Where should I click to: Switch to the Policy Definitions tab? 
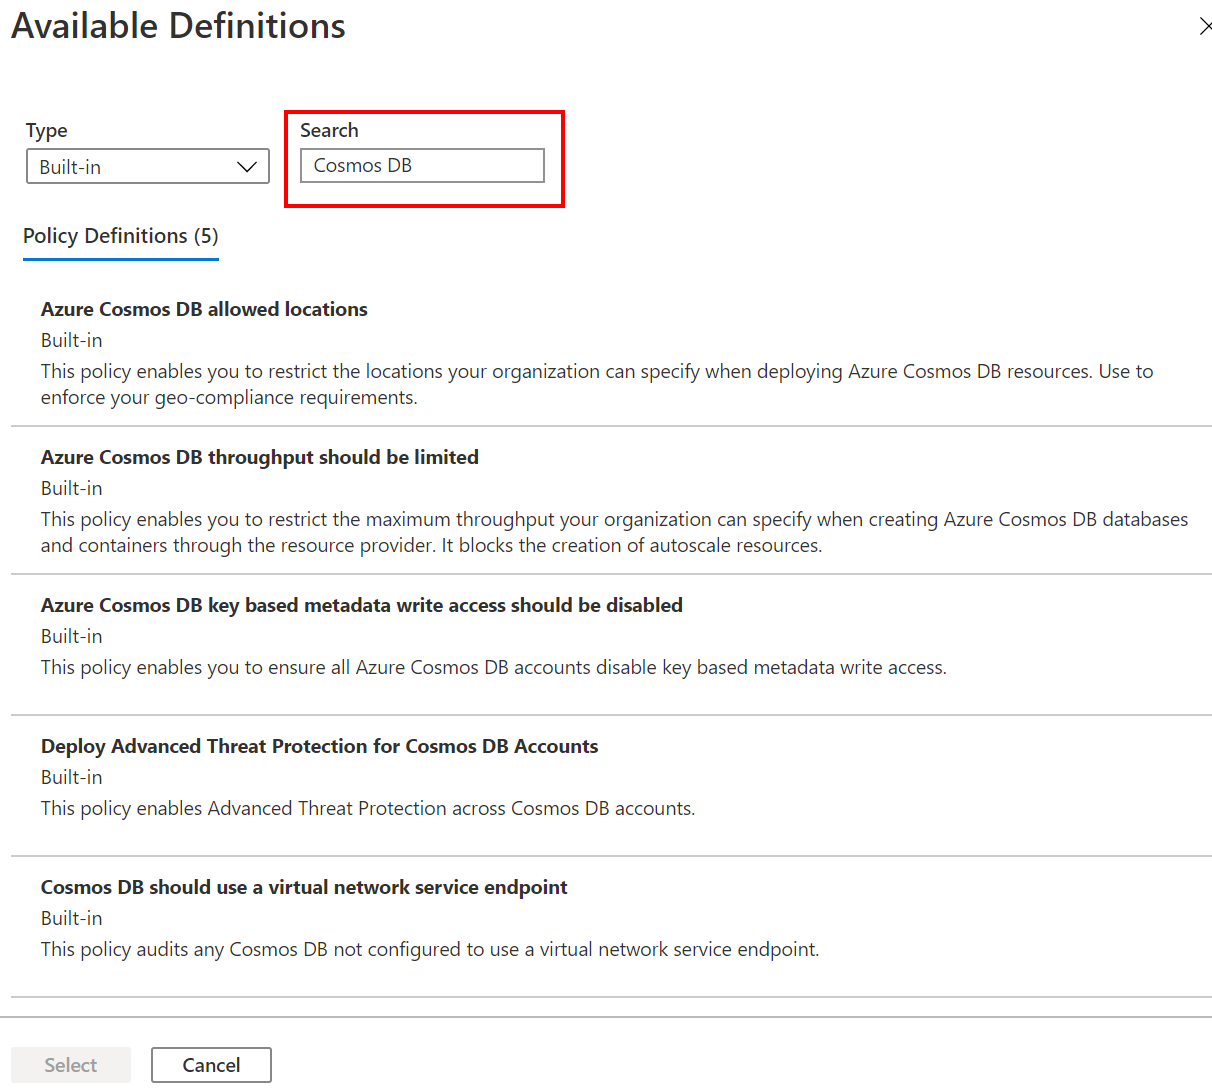120,236
